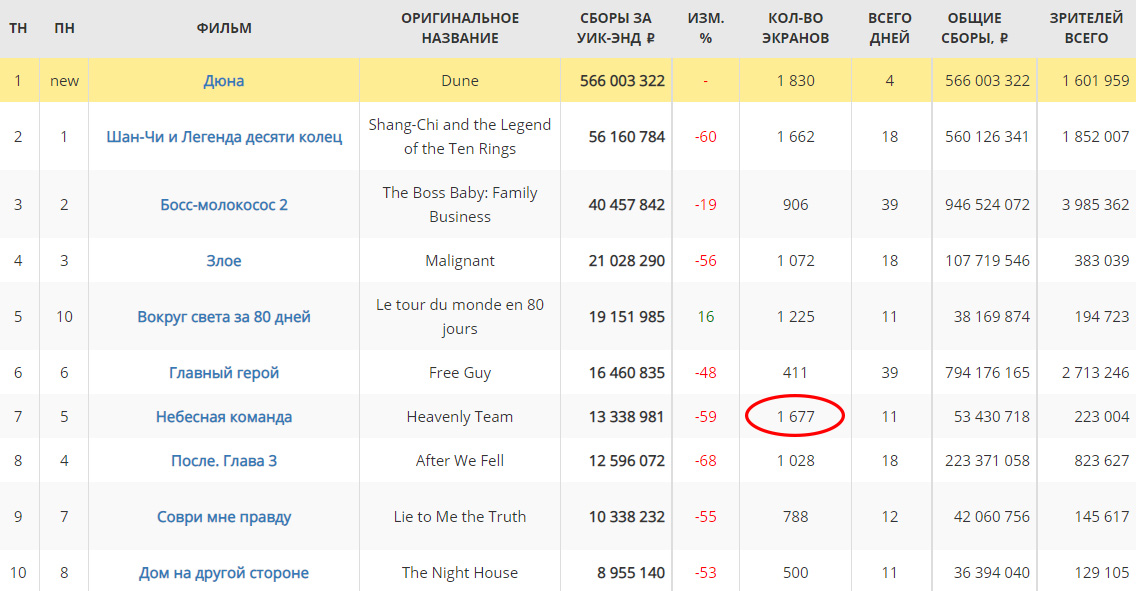
Task: Select the original title Malignant
Action: click(x=460, y=260)
